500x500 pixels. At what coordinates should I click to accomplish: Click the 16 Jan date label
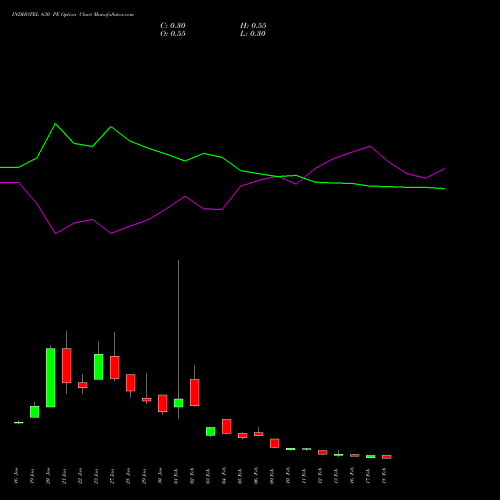17,476
